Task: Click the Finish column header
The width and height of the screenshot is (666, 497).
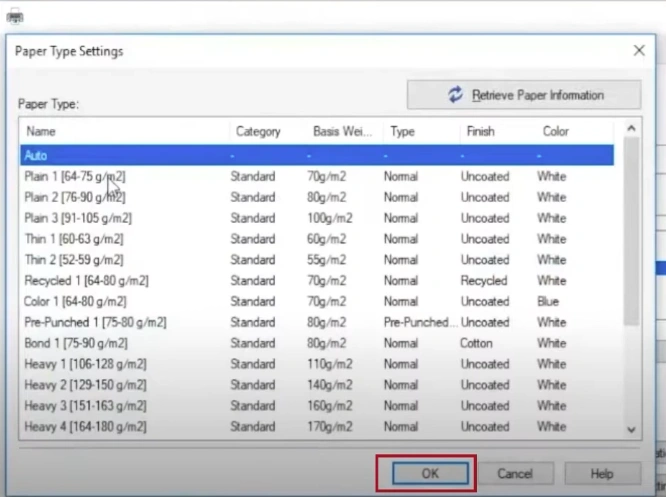Action: [498, 131]
